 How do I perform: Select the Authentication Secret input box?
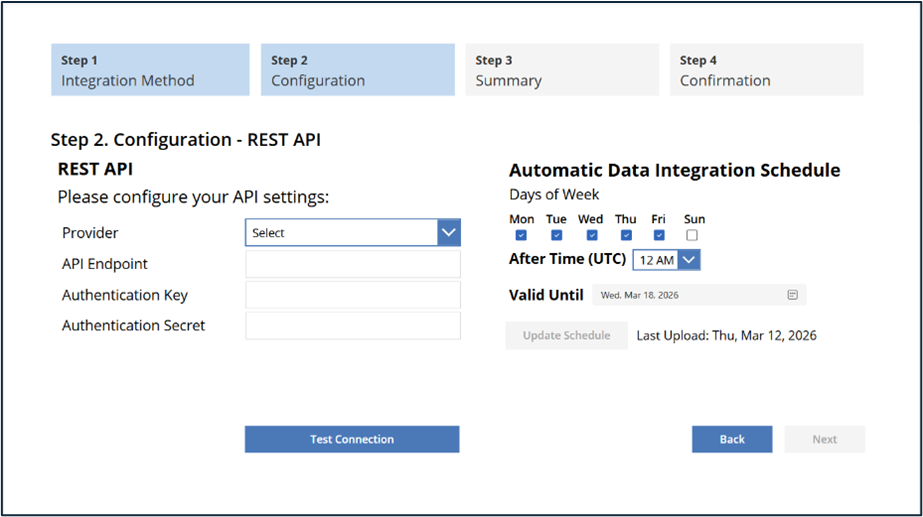(352, 326)
